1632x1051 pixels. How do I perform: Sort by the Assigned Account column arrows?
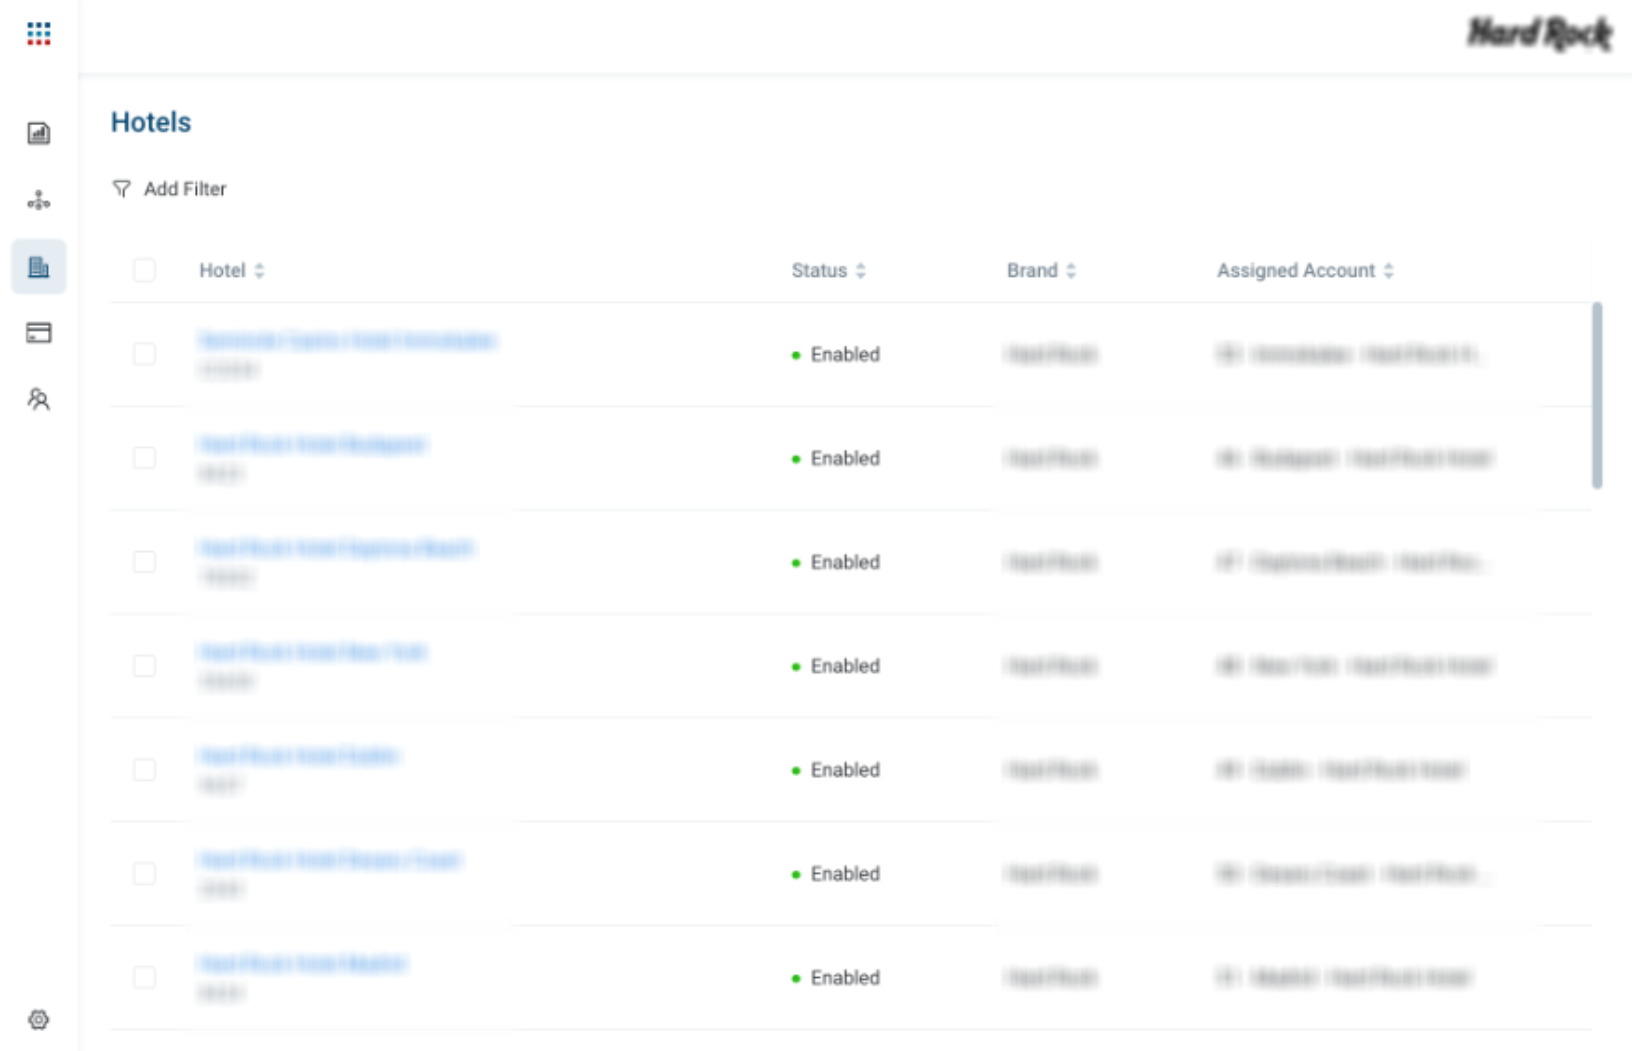tap(1389, 270)
